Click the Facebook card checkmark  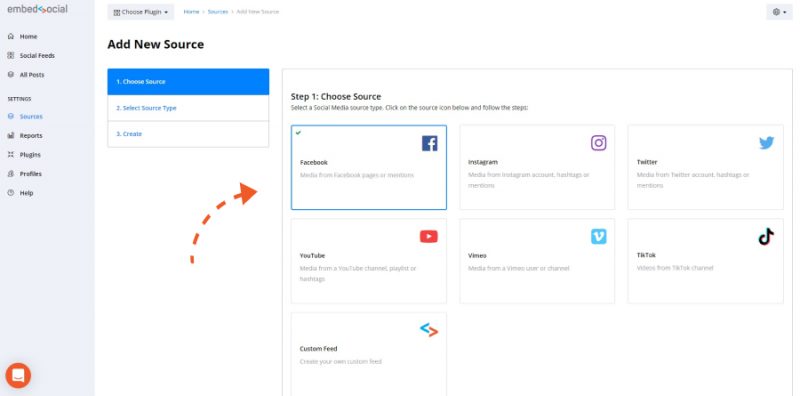click(x=298, y=133)
